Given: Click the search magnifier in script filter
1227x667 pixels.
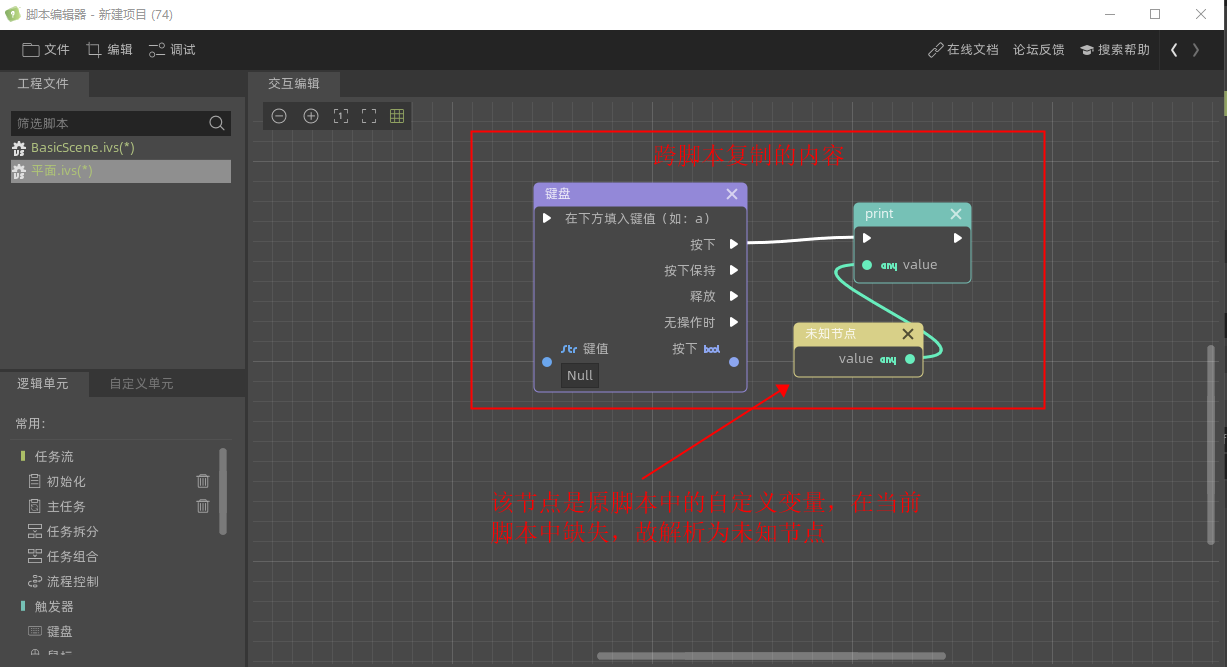Looking at the screenshot, I should pos(217,123).
